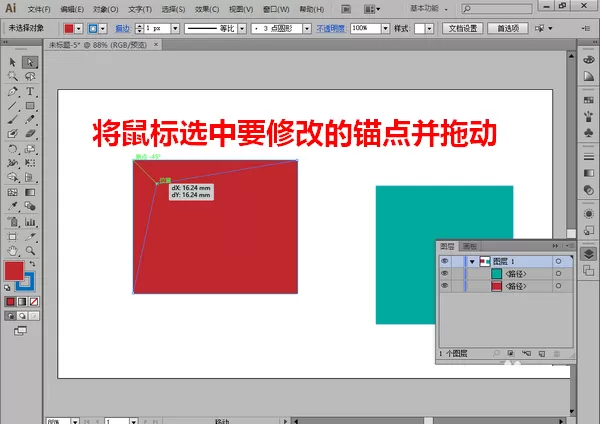Screen dimensions: 600x424
Task: Select the Pen tool
Action: click(12, 91)
